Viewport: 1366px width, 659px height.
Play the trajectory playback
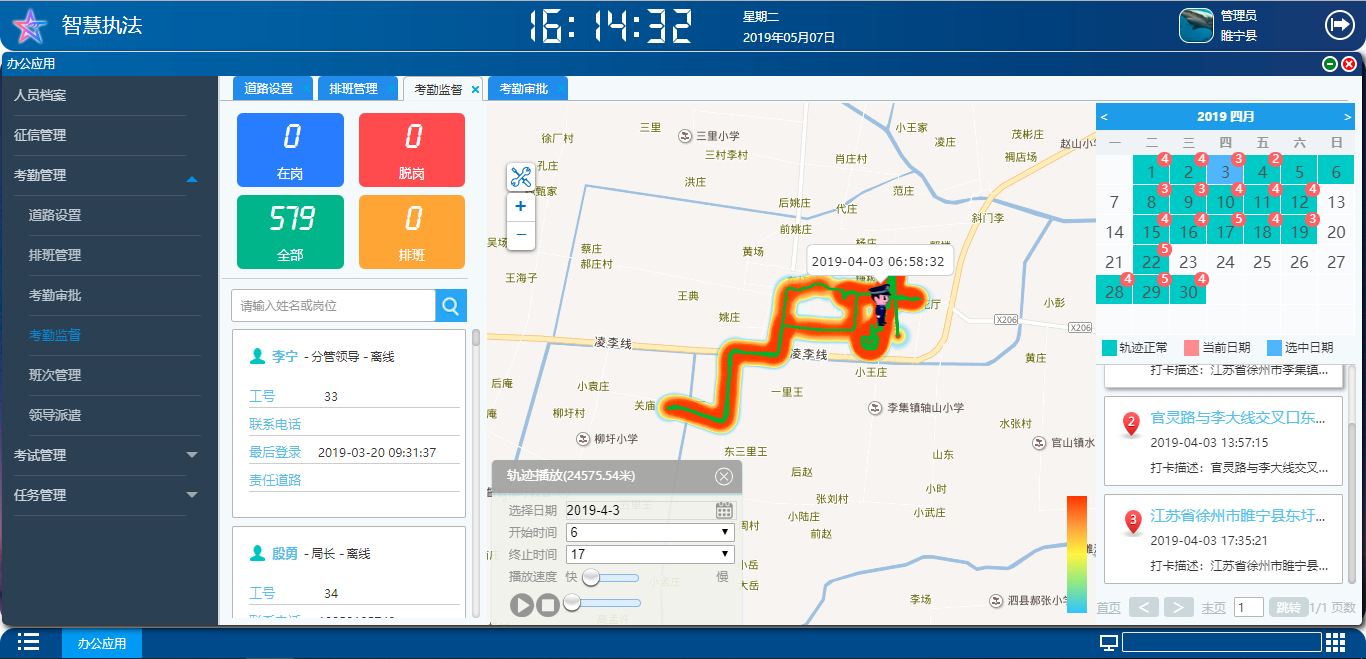point(521,604)
